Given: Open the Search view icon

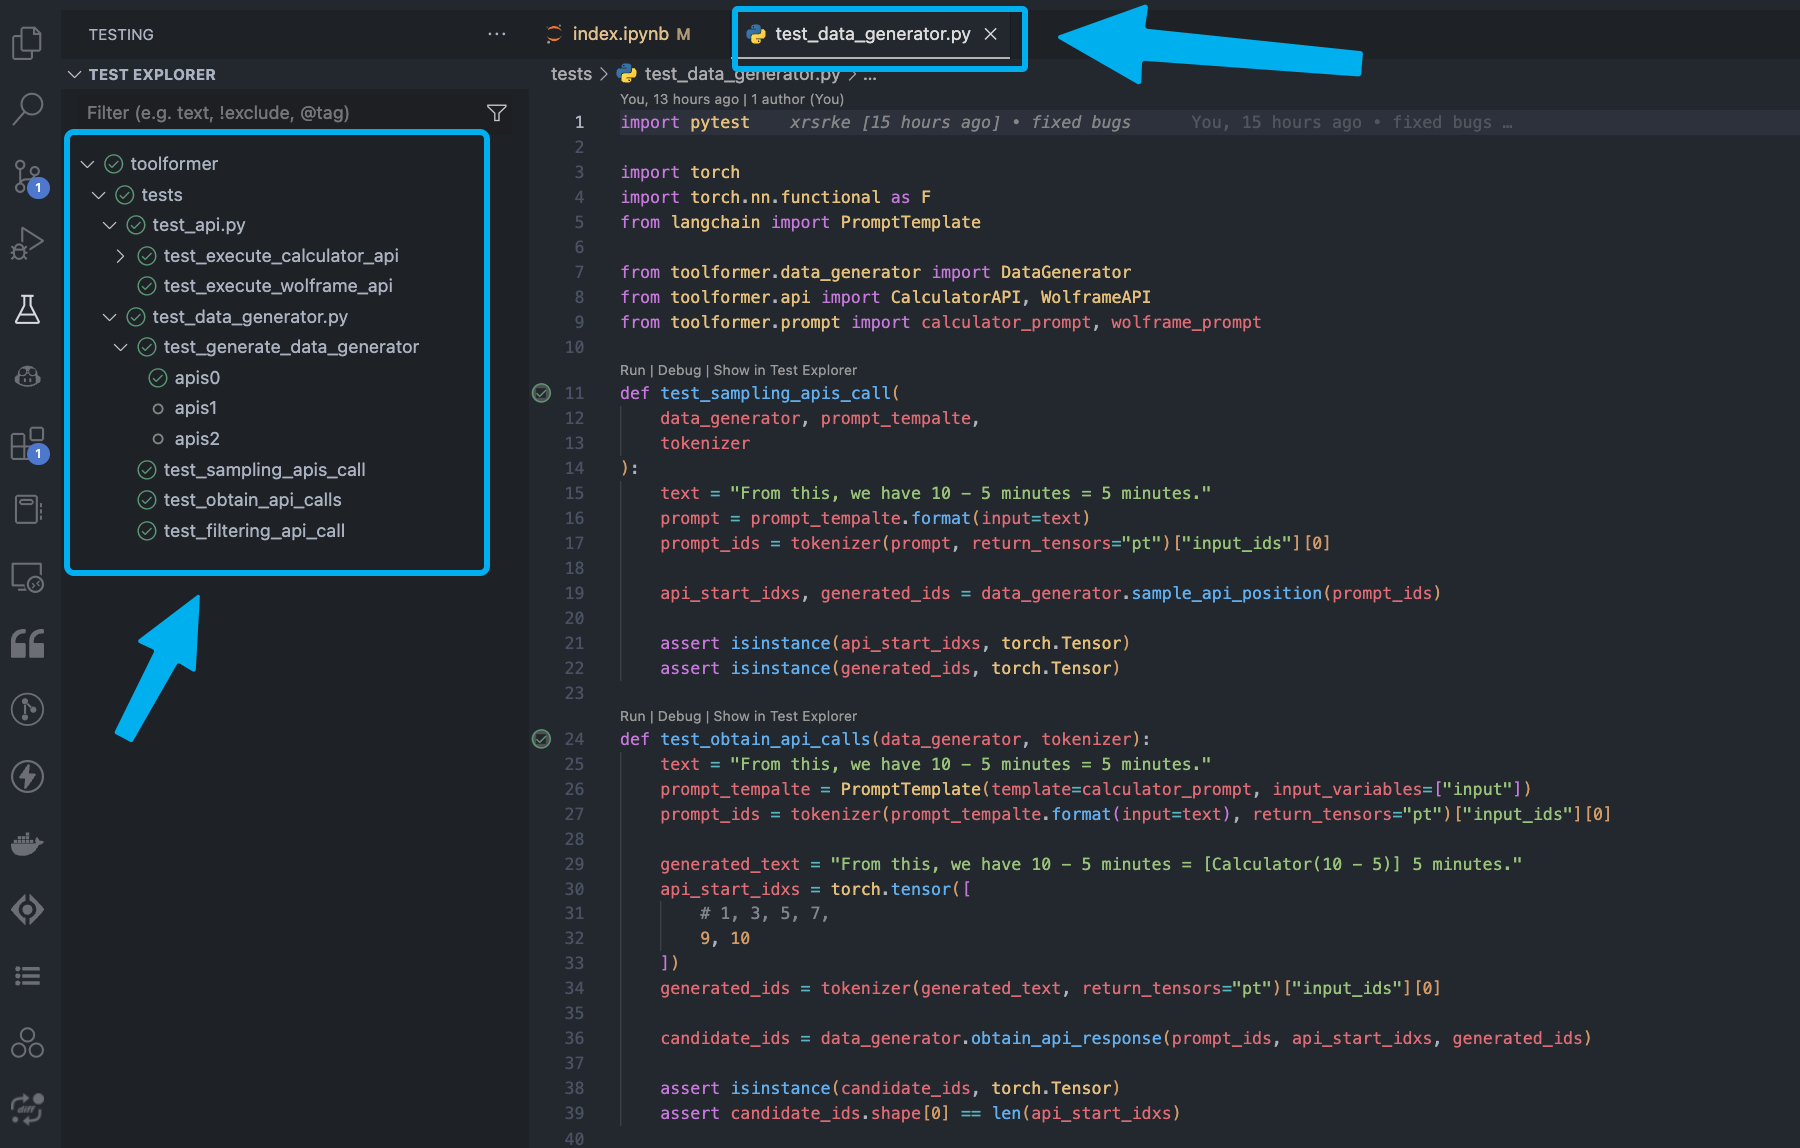Looking at the screenshot, I should point(27,109).
